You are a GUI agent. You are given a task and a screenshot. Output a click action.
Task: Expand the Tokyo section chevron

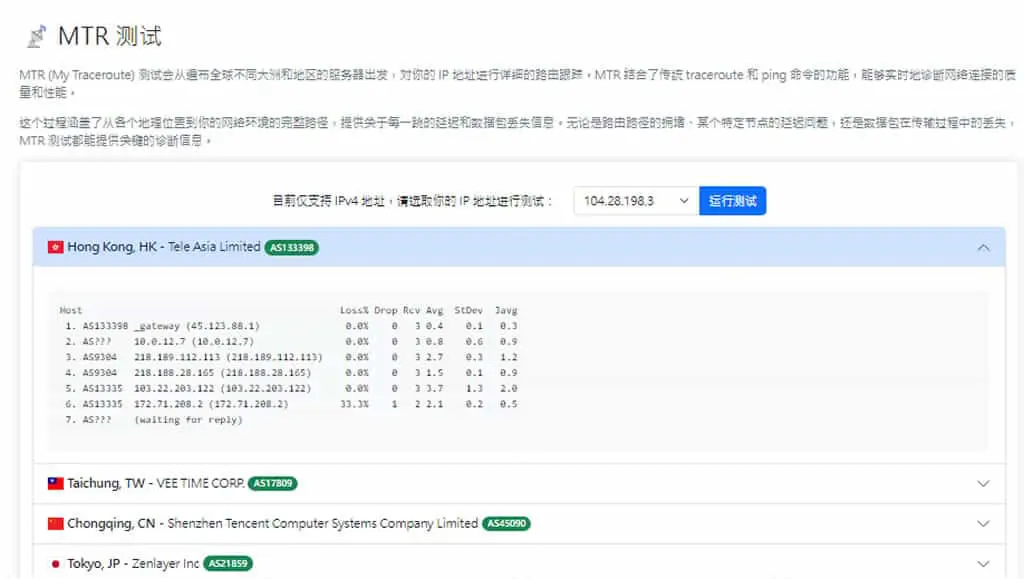(983, 564)
